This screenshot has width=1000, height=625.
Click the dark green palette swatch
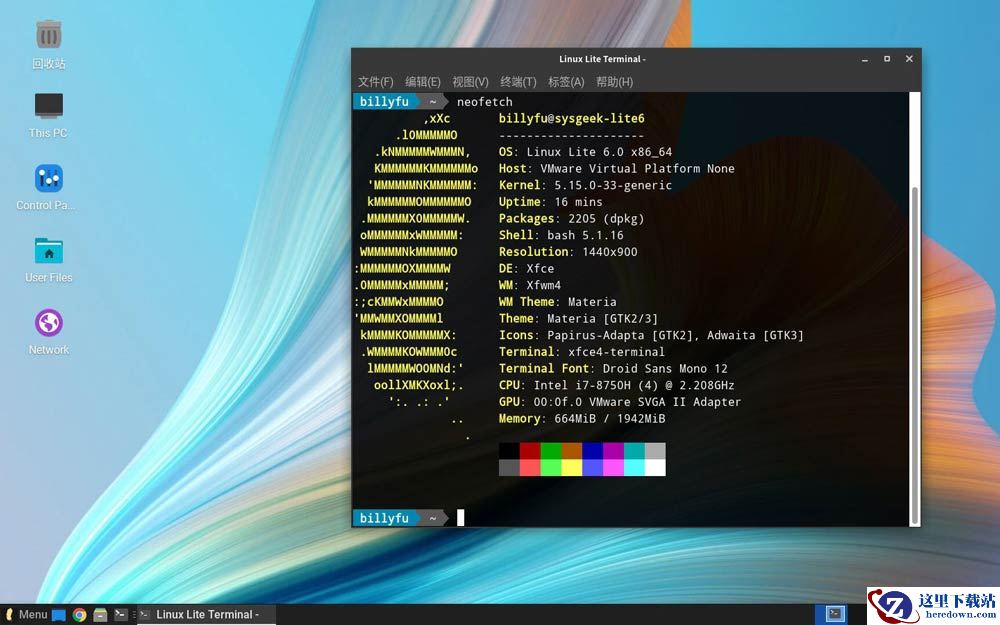tap(551, 451)
